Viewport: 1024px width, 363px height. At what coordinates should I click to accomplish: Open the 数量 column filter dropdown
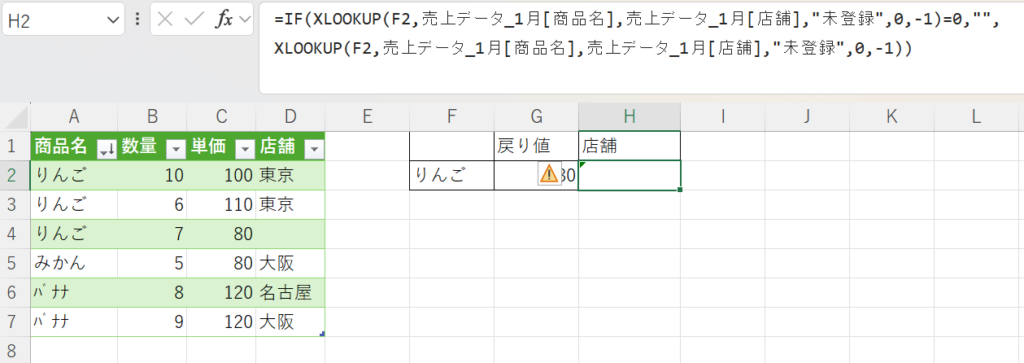tap(176, 150)
